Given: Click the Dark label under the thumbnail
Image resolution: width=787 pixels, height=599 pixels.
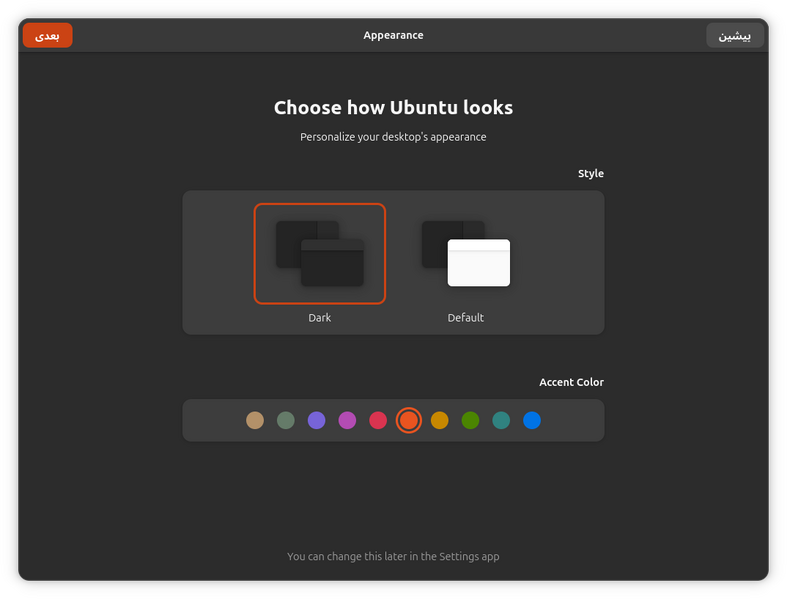Looking at the screenshot, I should 320,318.
